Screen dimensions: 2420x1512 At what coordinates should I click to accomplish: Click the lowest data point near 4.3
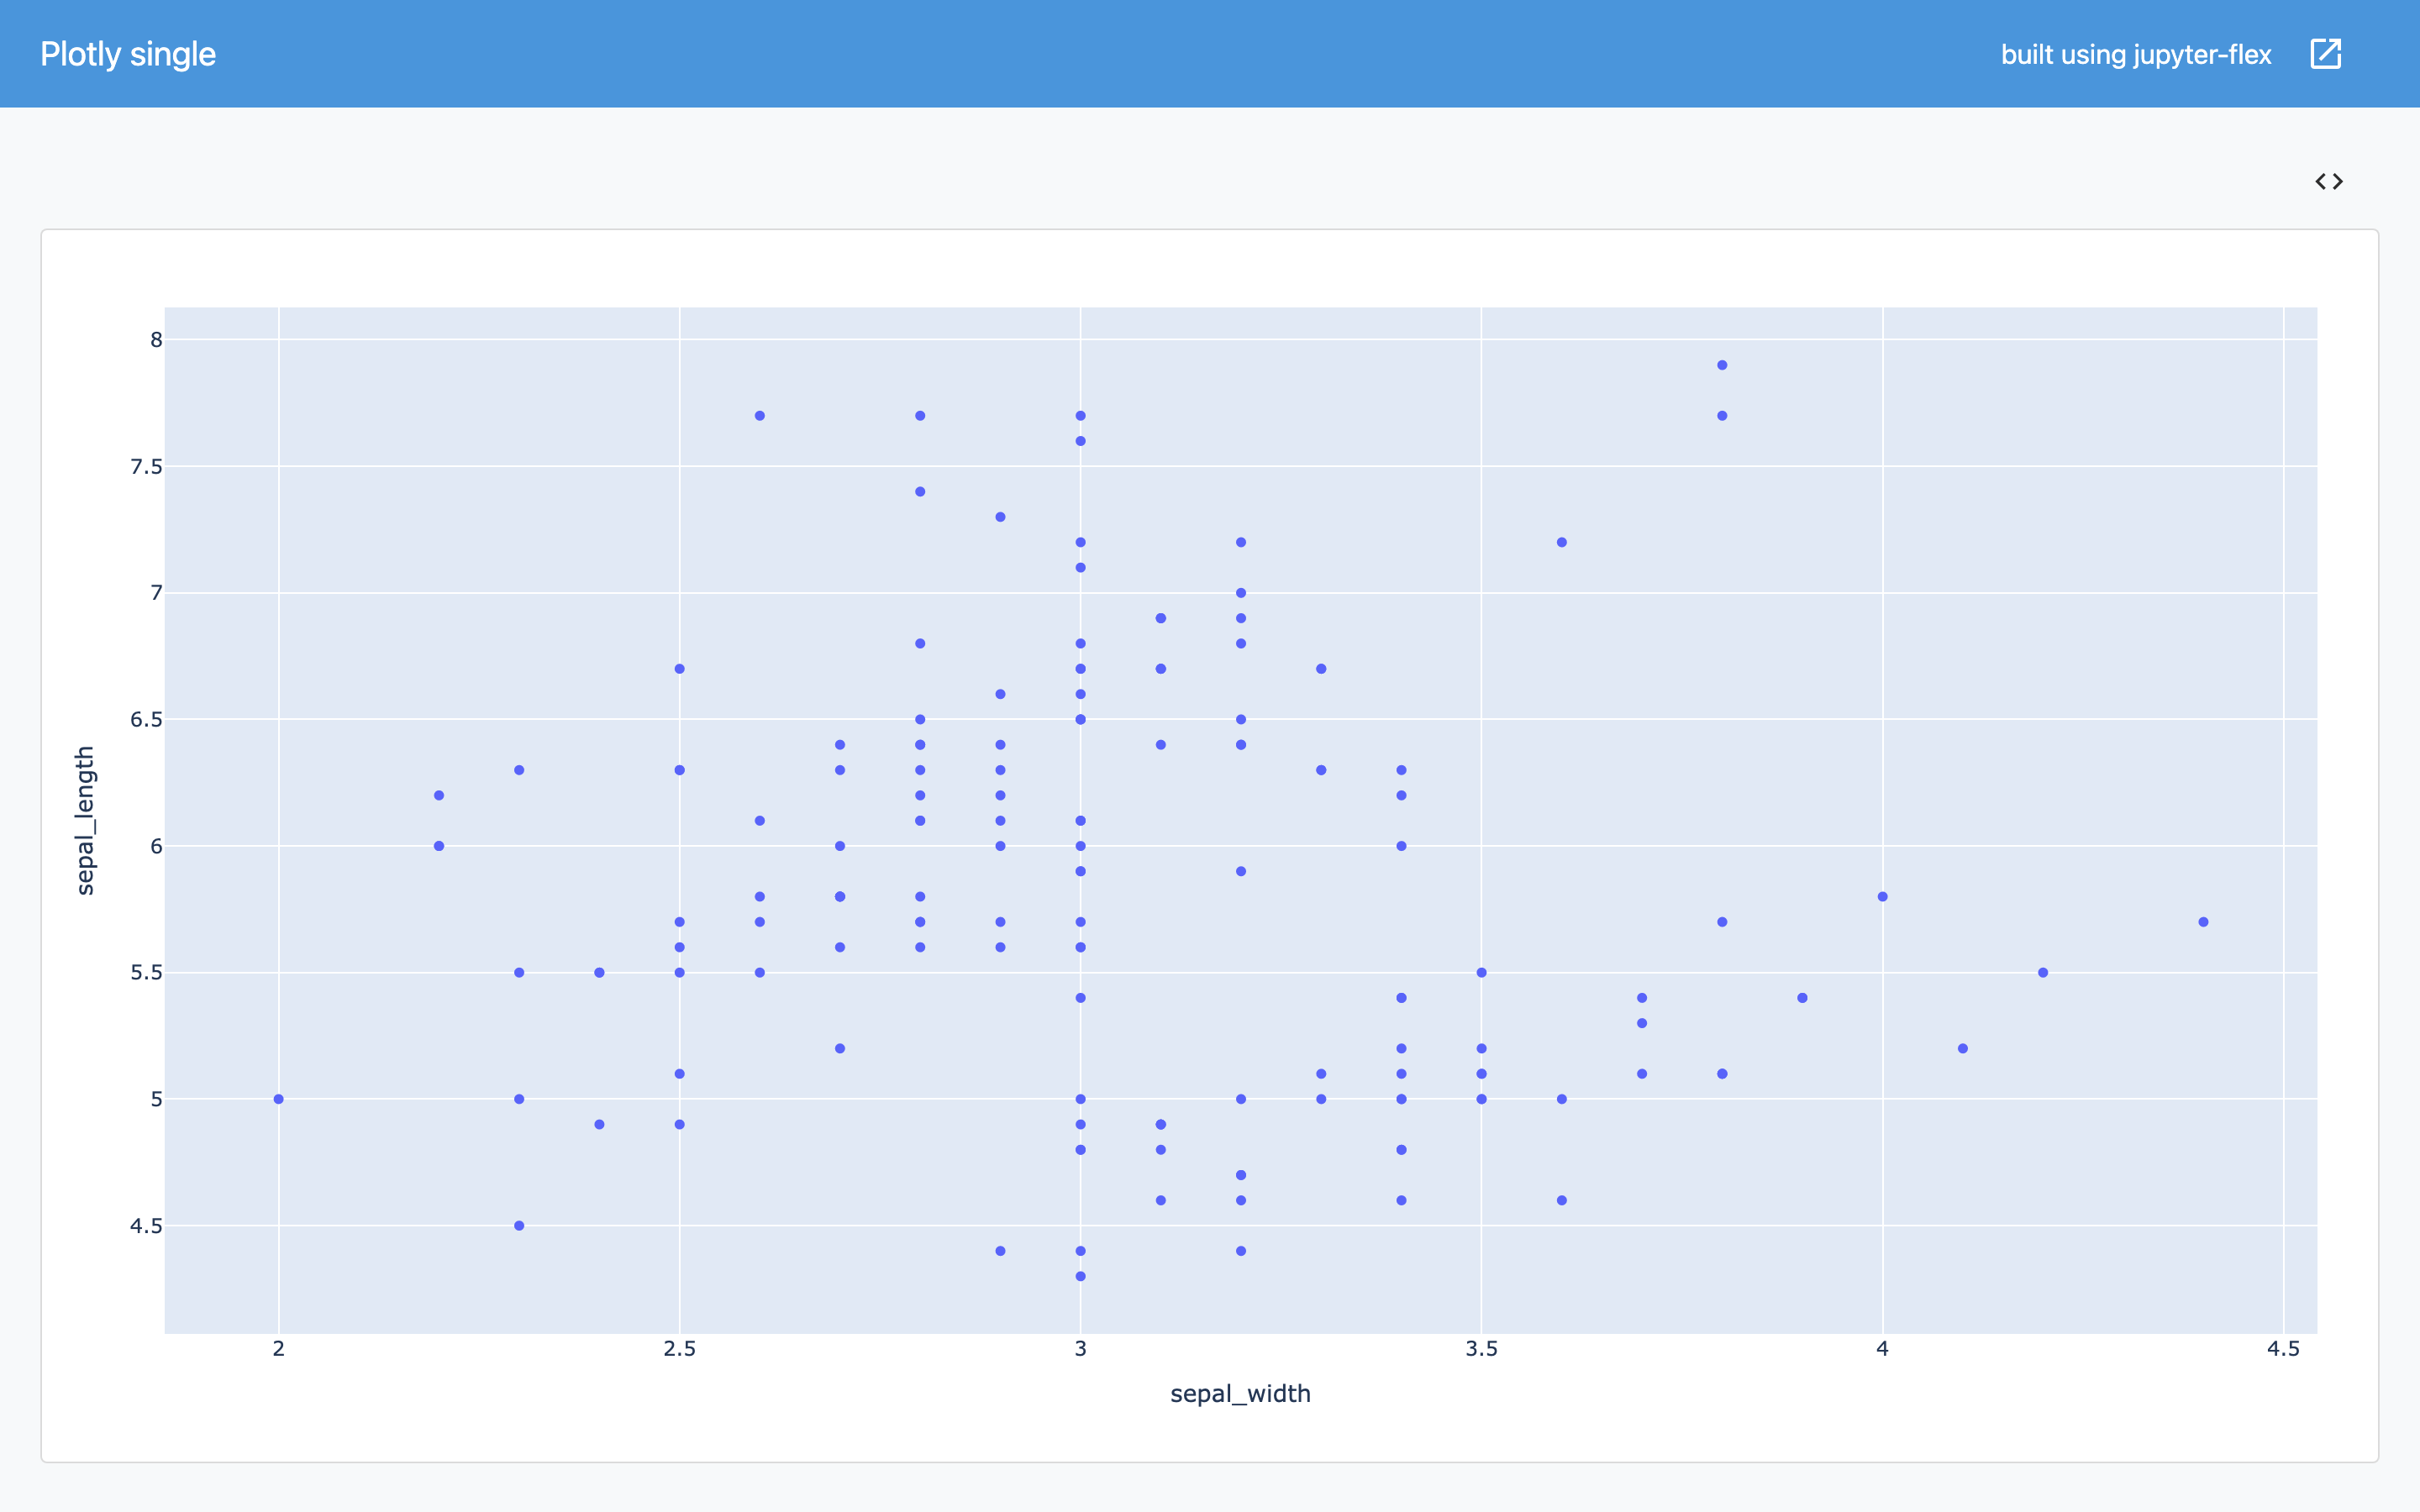1080,1276
